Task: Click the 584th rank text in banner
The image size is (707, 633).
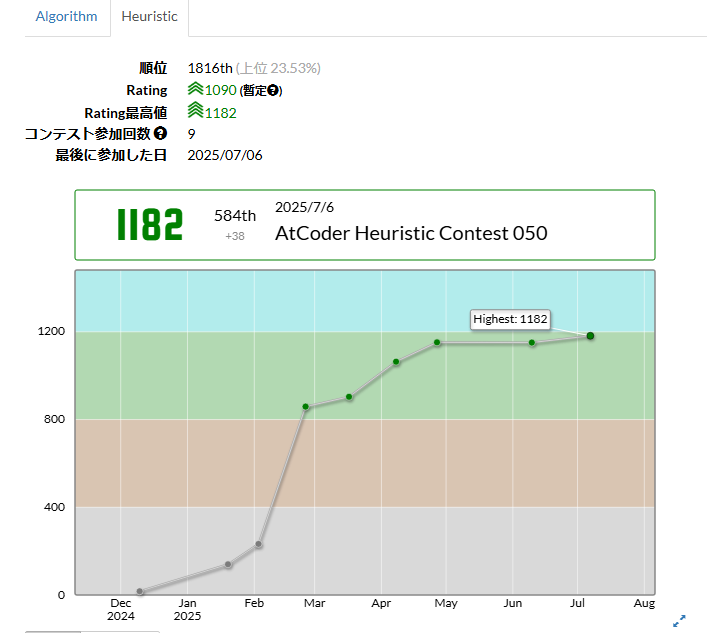Action: pyautogui.click(x=235, y=216)
